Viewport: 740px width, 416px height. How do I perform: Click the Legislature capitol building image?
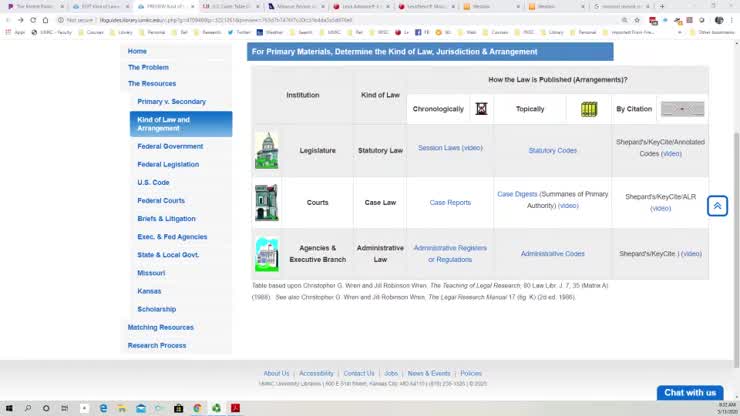coord(267,151)
